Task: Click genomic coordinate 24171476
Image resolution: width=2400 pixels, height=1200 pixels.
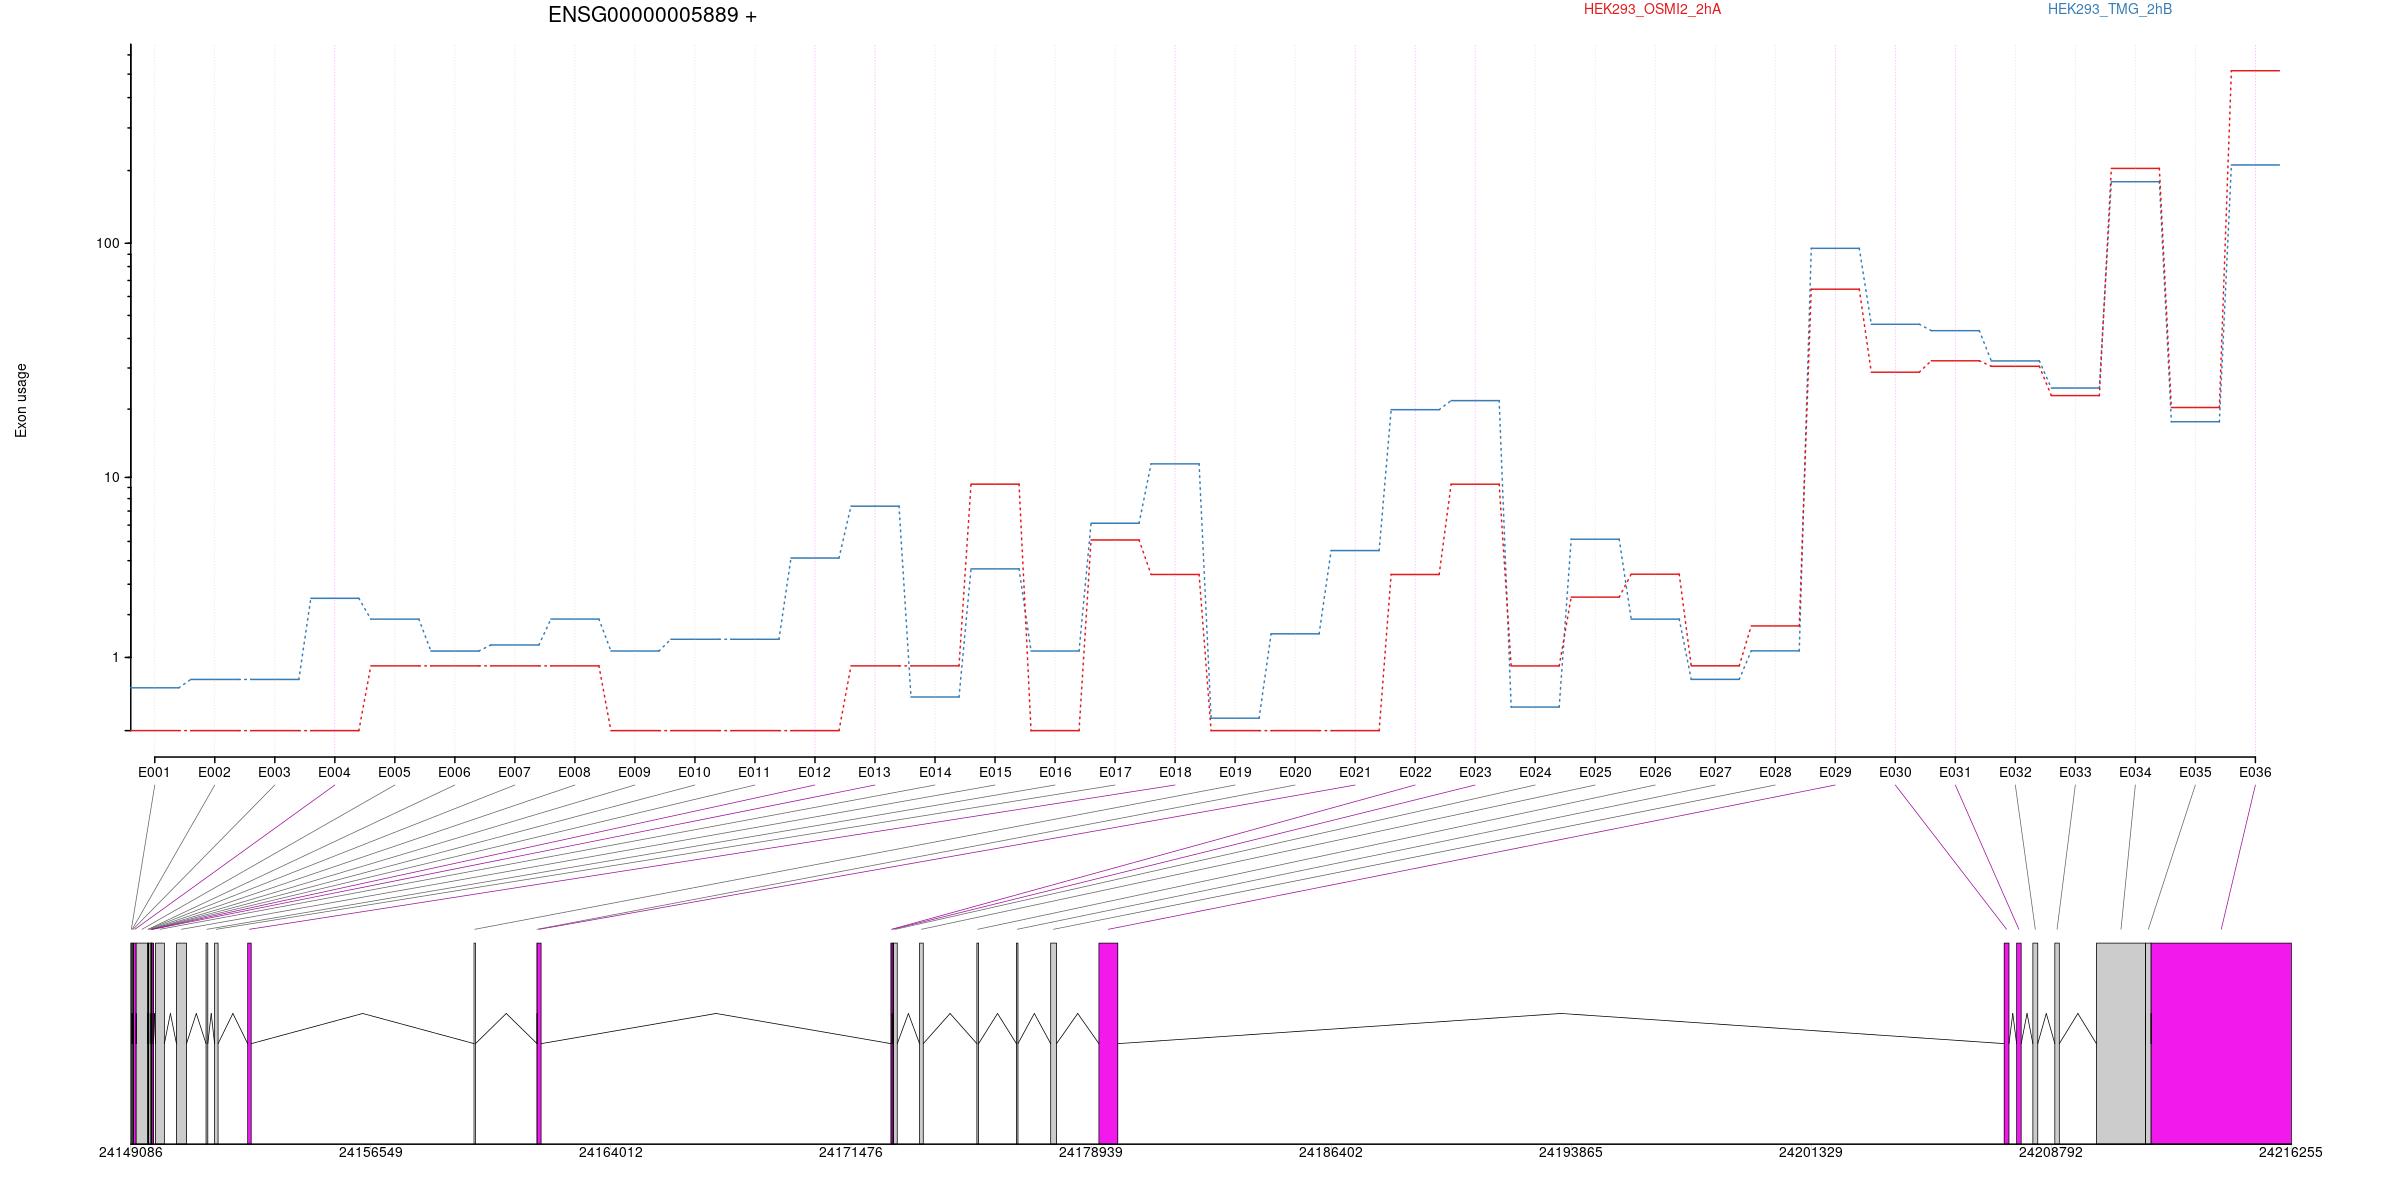Action: point(851,1153)
